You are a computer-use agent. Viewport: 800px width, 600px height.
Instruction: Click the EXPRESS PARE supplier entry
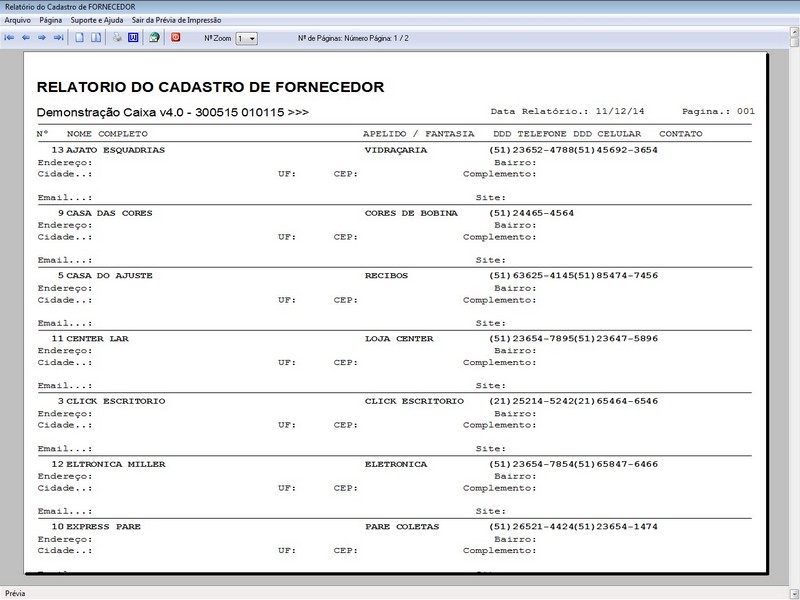click(x=103, y=526)
